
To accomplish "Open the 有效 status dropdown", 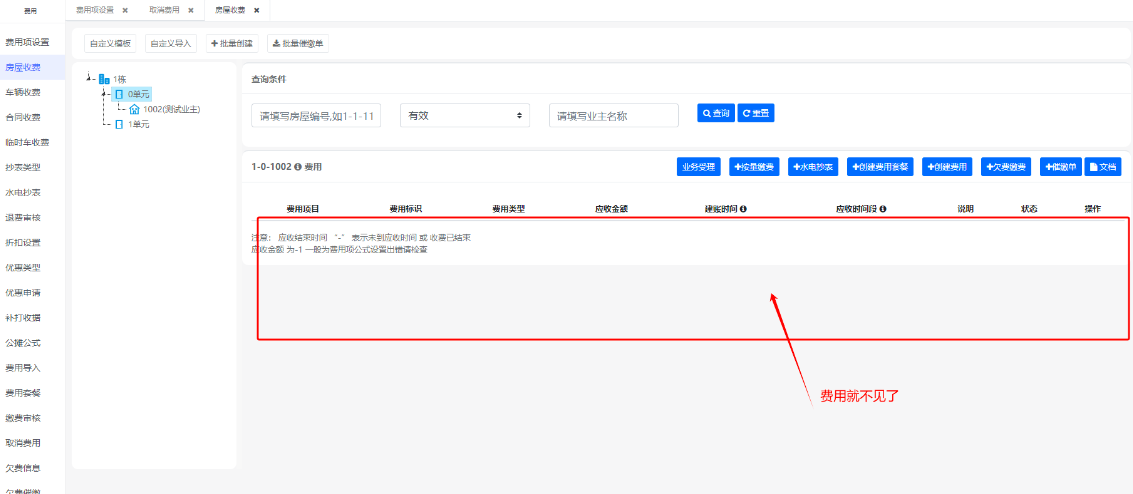I will click(x=465, y=116).
